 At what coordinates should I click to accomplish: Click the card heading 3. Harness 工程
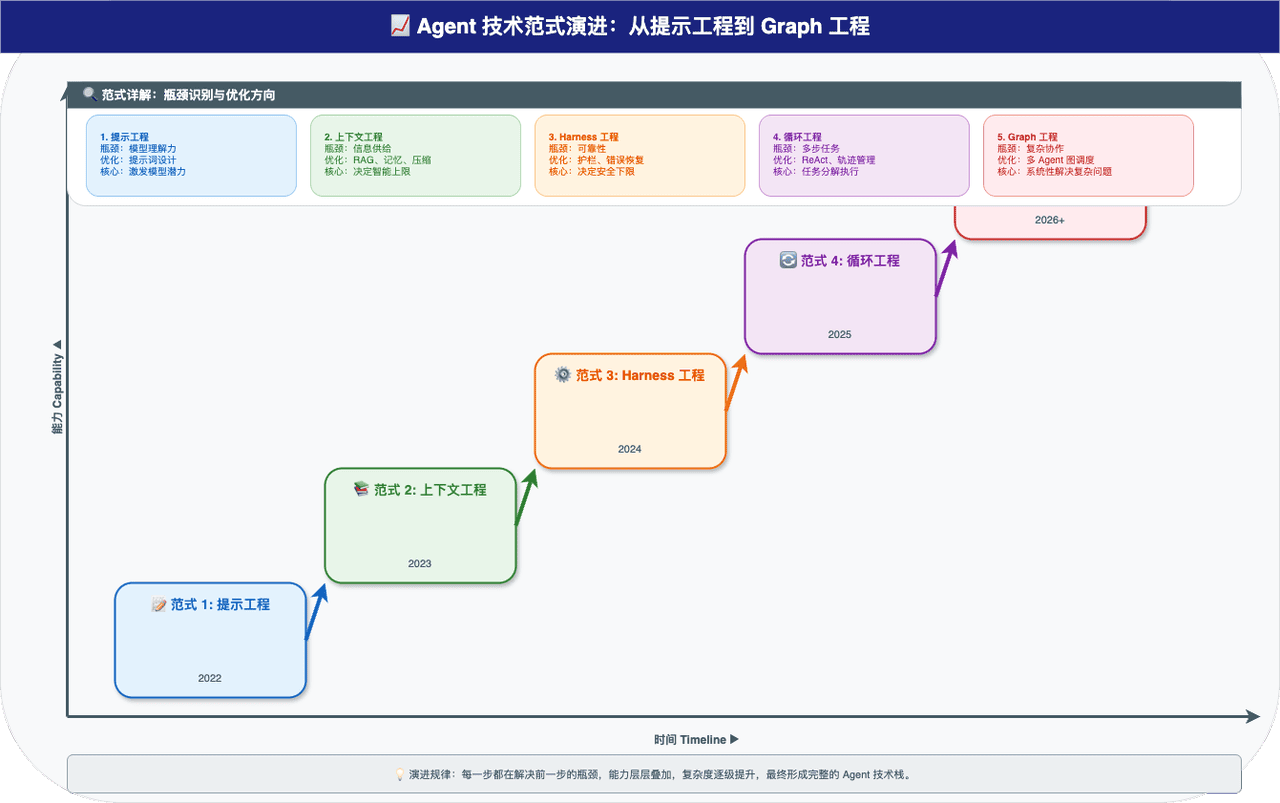click(x=583, y=137)
